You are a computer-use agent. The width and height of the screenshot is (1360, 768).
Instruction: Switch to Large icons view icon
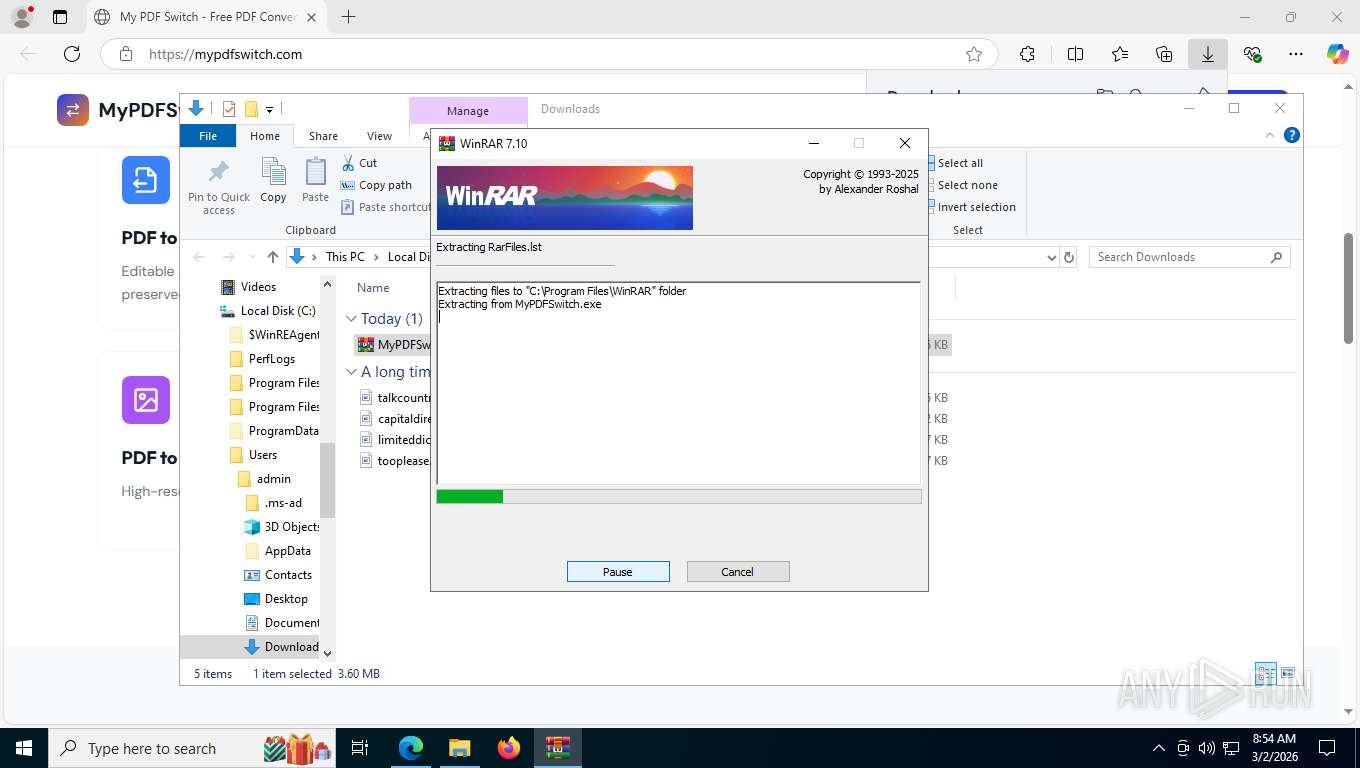(x=1287, y=673)
